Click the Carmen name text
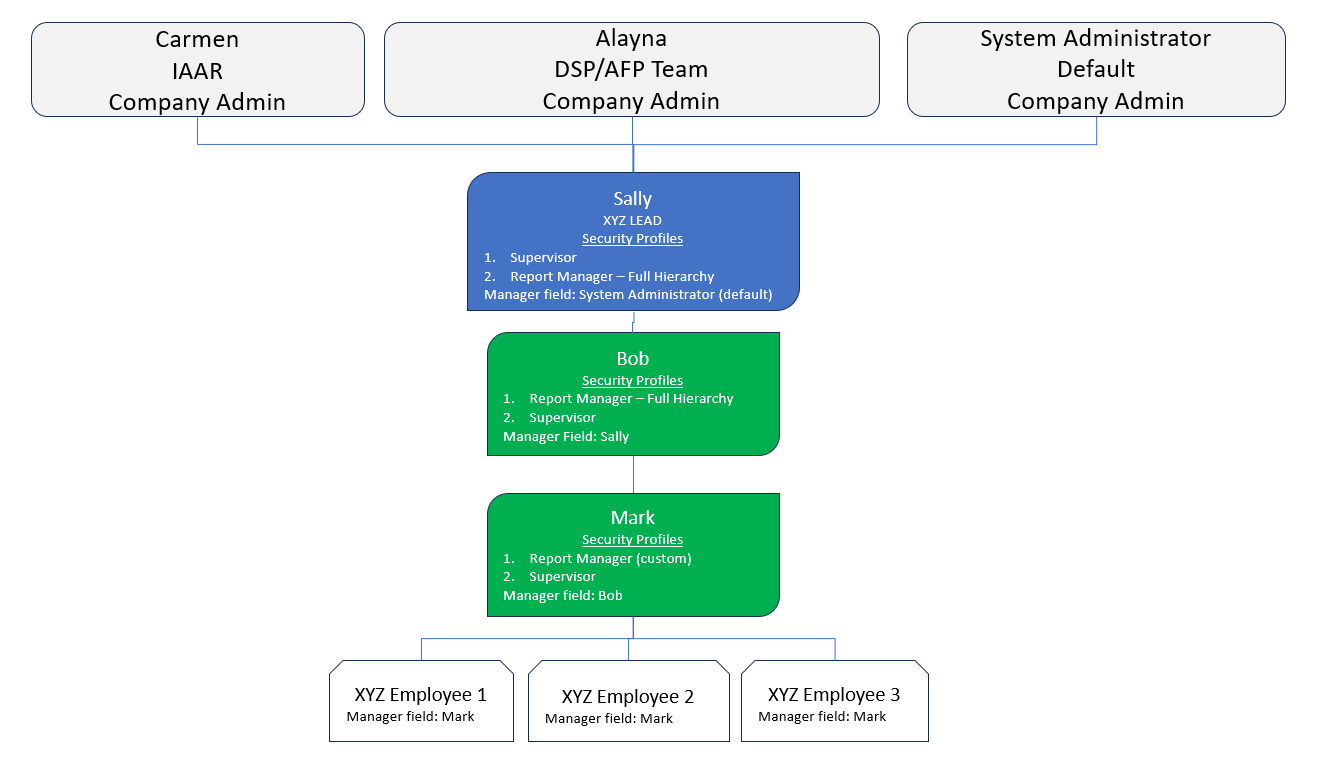The width and height of the screenshot is (1318, 763). pyautogui.click(x=197, y=39)
